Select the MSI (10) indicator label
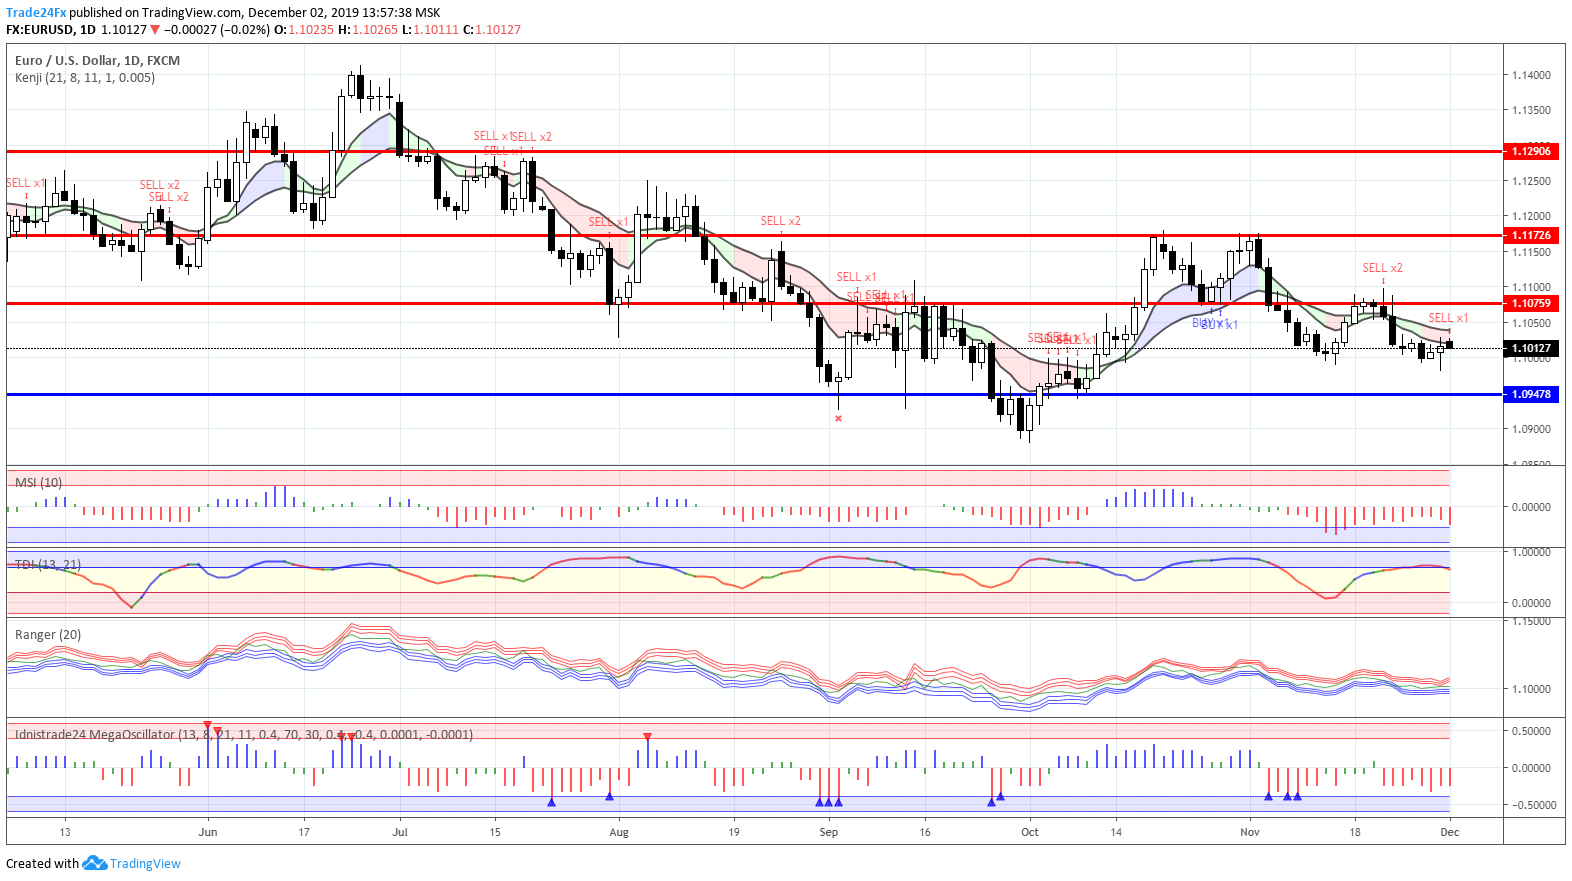 click(39, 483)
